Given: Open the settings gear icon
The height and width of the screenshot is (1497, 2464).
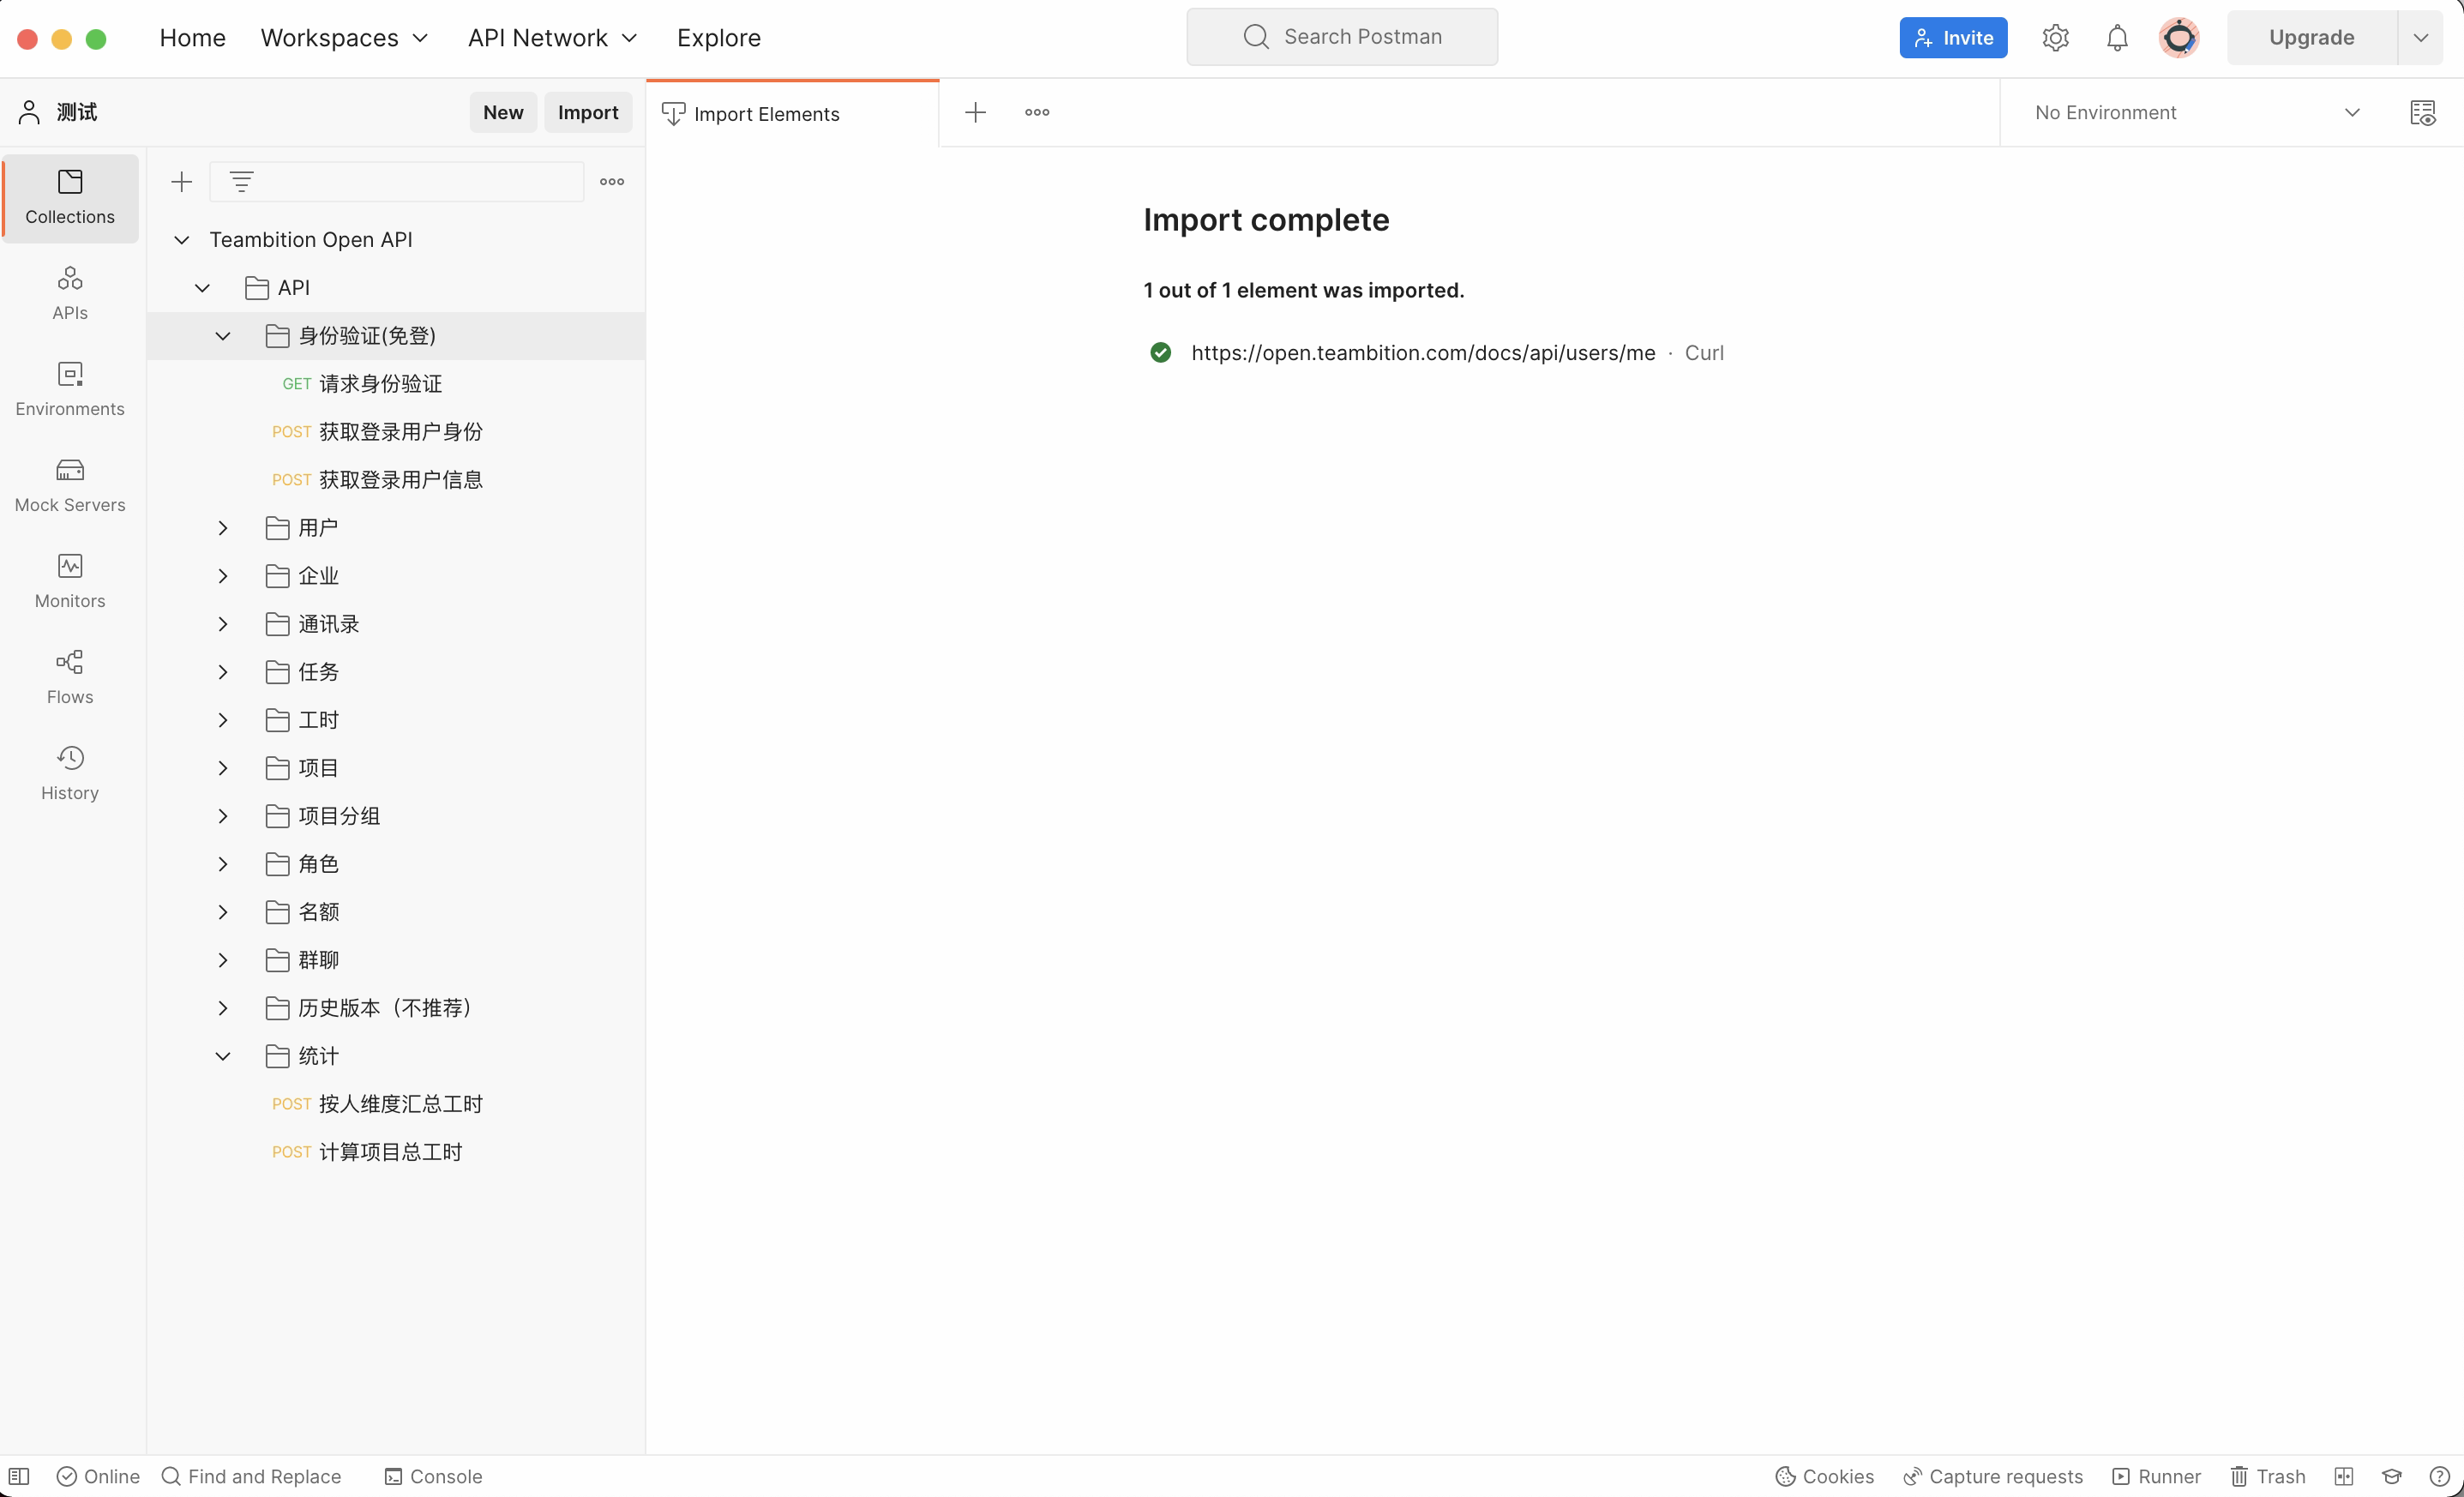Looking at the screenshot, I should pyautogui.click(x=2054, y=38).
